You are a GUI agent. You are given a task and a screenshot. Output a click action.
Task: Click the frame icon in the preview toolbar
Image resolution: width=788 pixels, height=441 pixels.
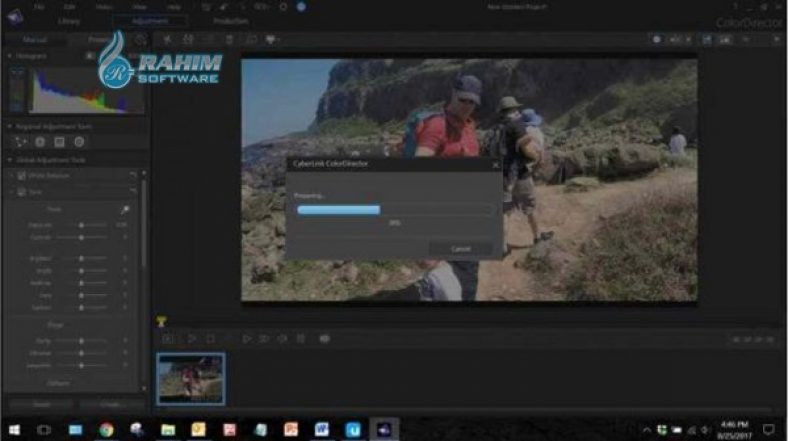click(251, 39)
